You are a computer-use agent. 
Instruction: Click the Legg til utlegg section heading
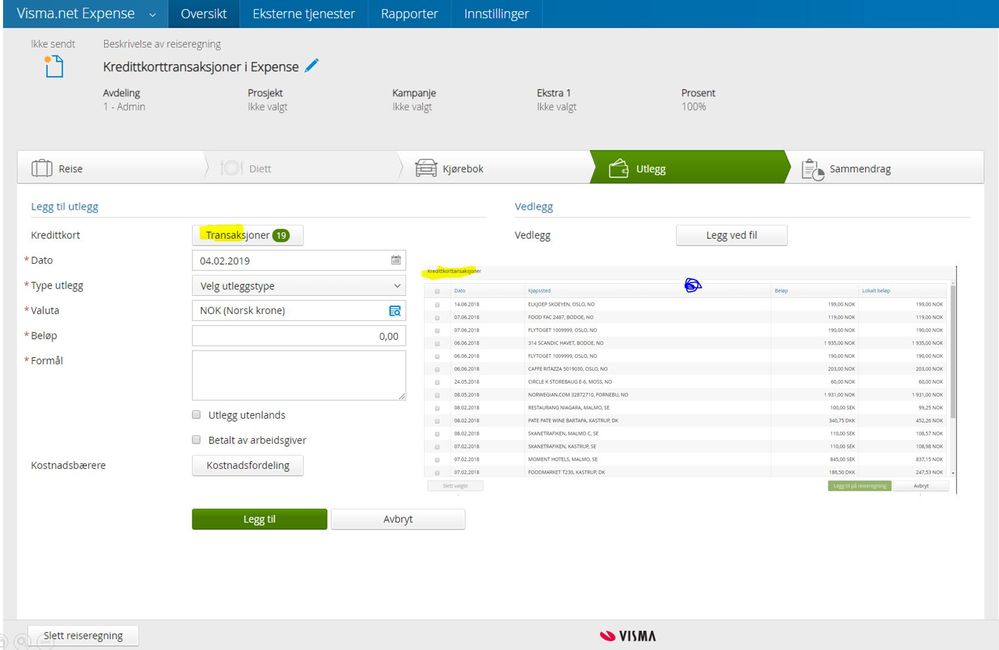64,206
